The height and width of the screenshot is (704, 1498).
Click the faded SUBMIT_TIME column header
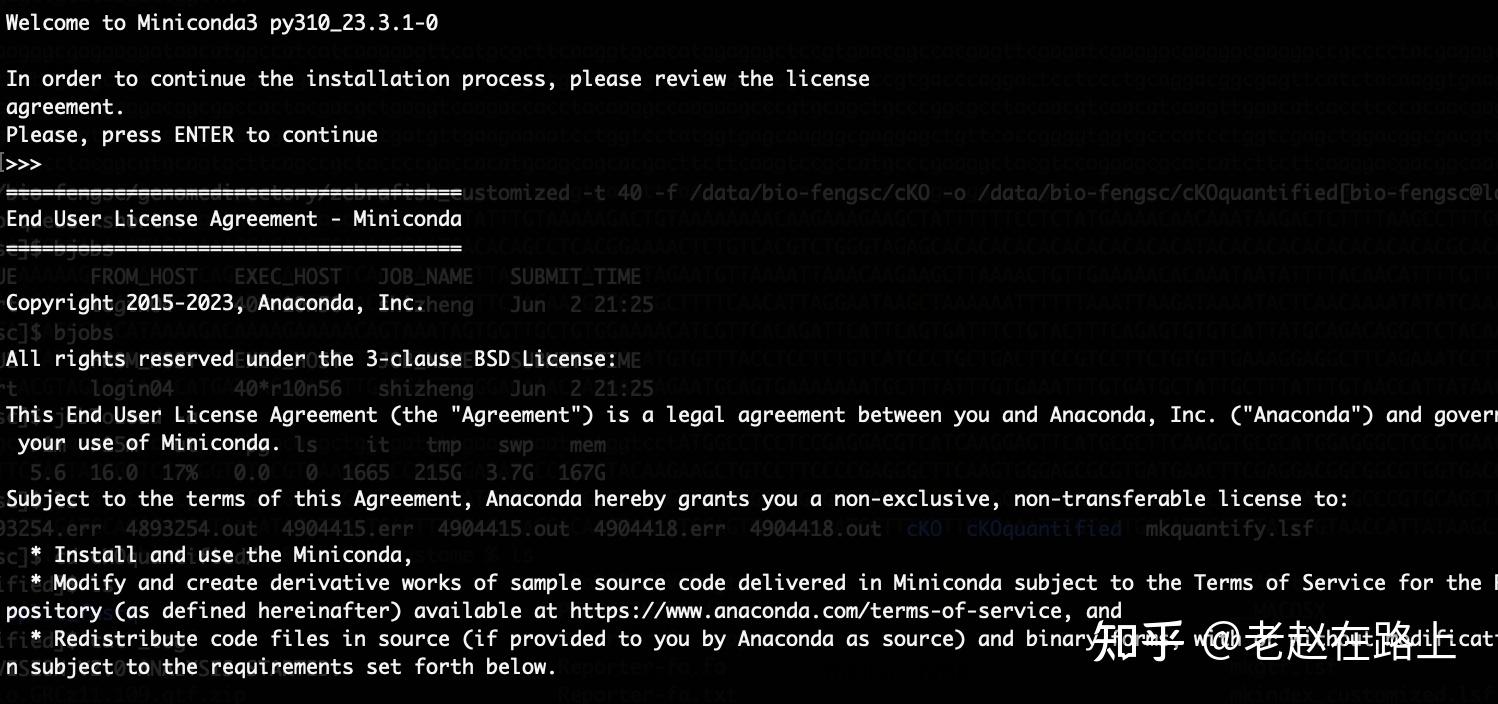pos(576,276)
